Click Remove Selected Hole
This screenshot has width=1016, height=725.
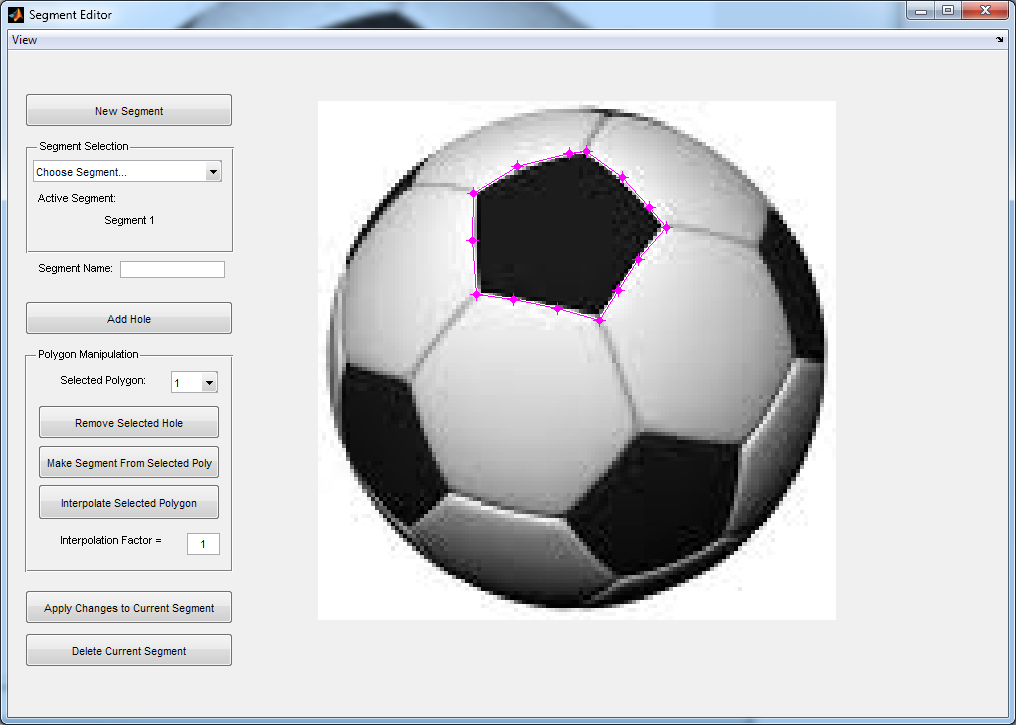[129, 423]
